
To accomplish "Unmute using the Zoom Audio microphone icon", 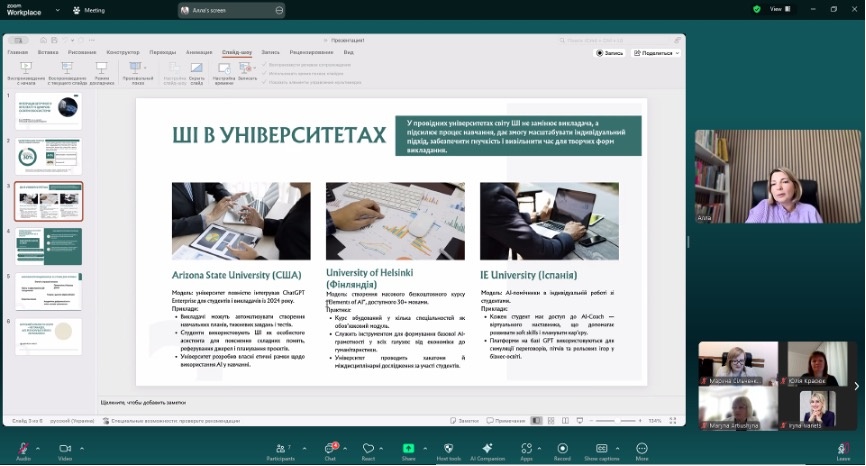I will coord(23,448).
